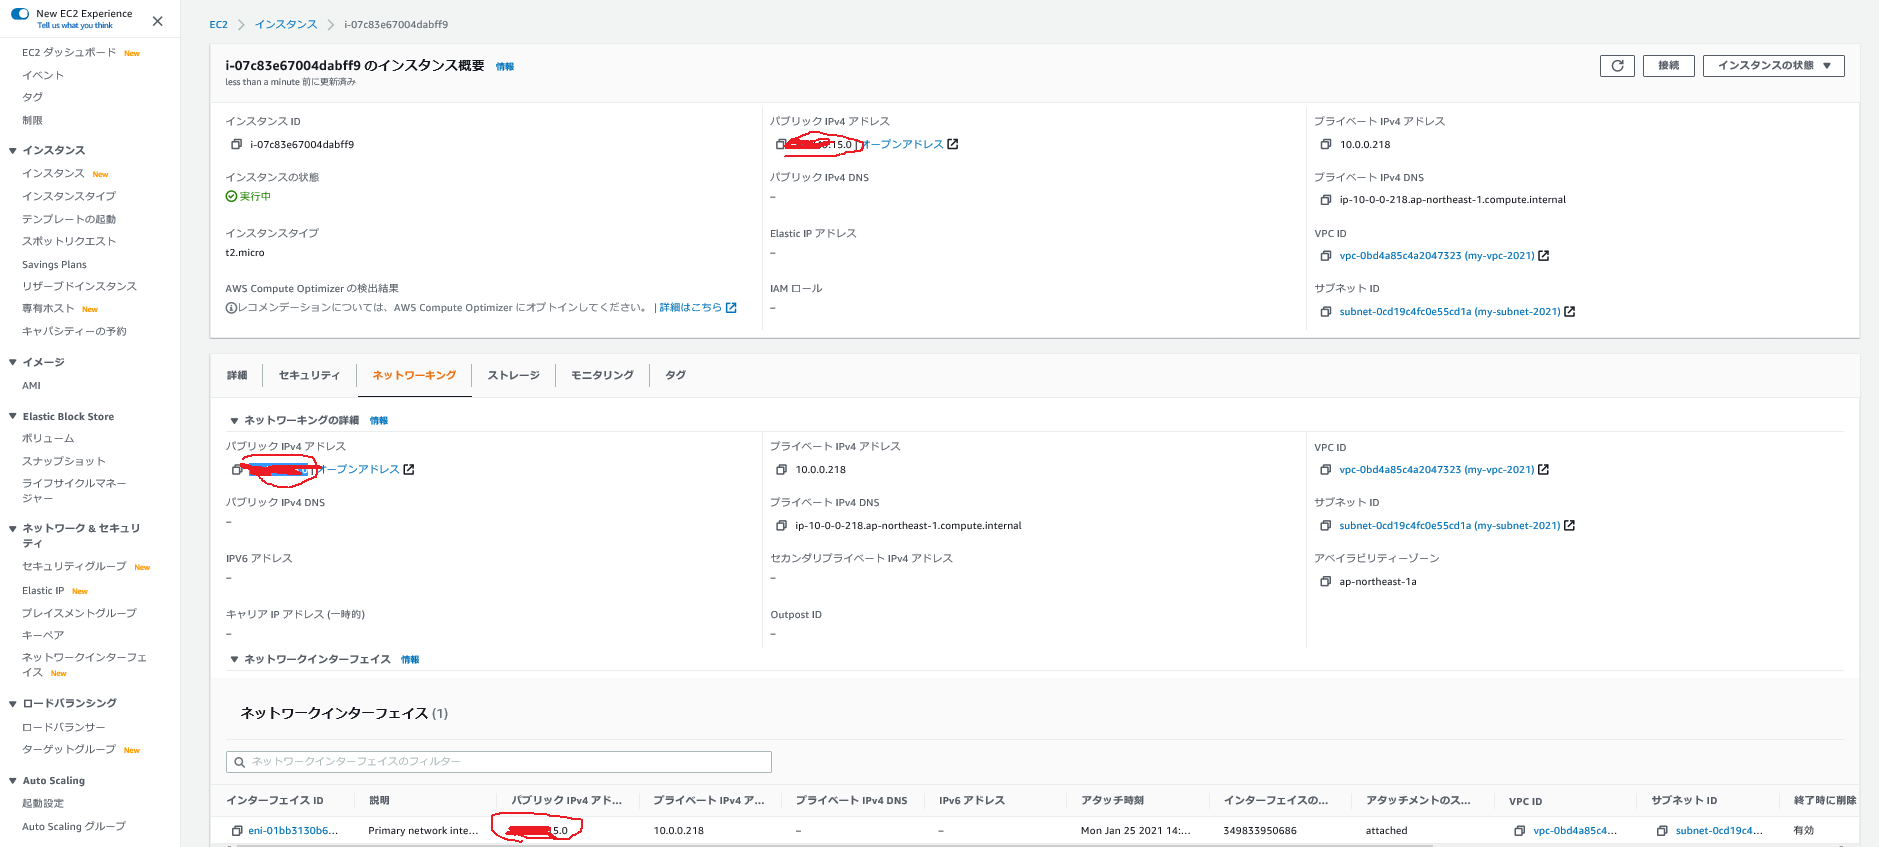Collapse Elastic Block Store sidebar group

[12, 417]
